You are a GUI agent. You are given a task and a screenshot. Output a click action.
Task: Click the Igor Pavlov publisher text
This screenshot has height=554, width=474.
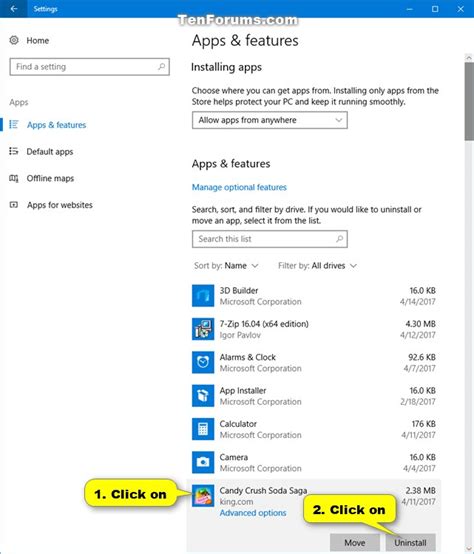(x=240, y=335)
